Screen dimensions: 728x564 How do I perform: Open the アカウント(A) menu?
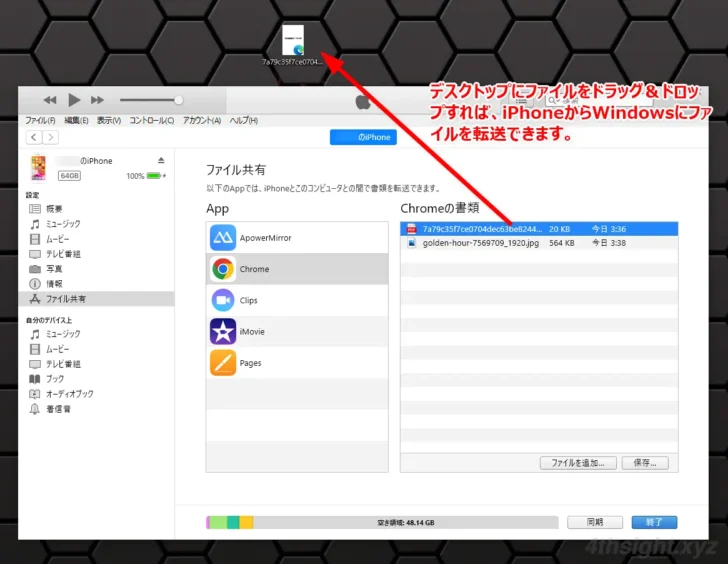pos(202,120)
